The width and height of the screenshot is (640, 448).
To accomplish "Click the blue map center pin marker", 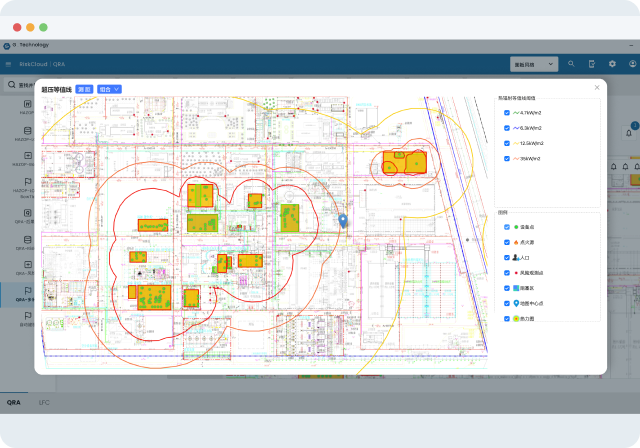I will [x=343, y=220].
